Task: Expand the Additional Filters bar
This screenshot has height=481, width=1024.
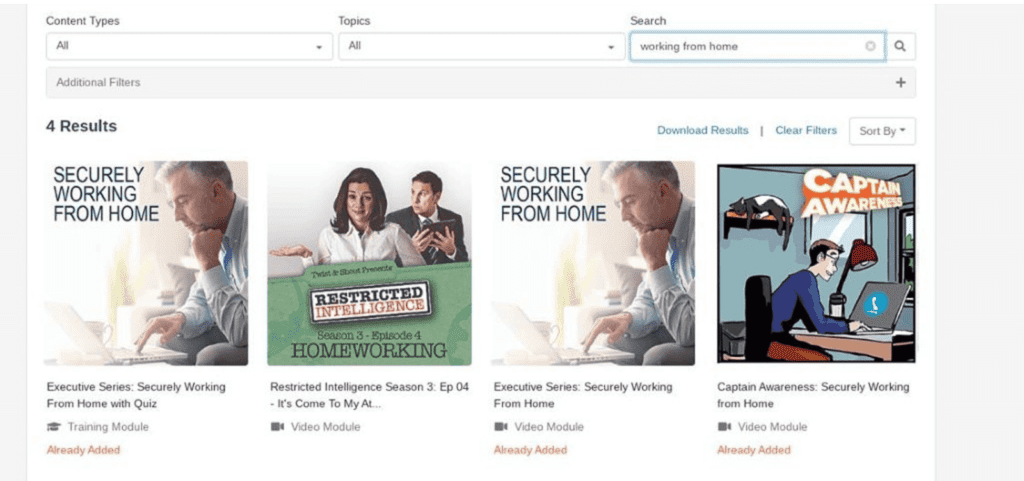Action: tap(481, 83)
